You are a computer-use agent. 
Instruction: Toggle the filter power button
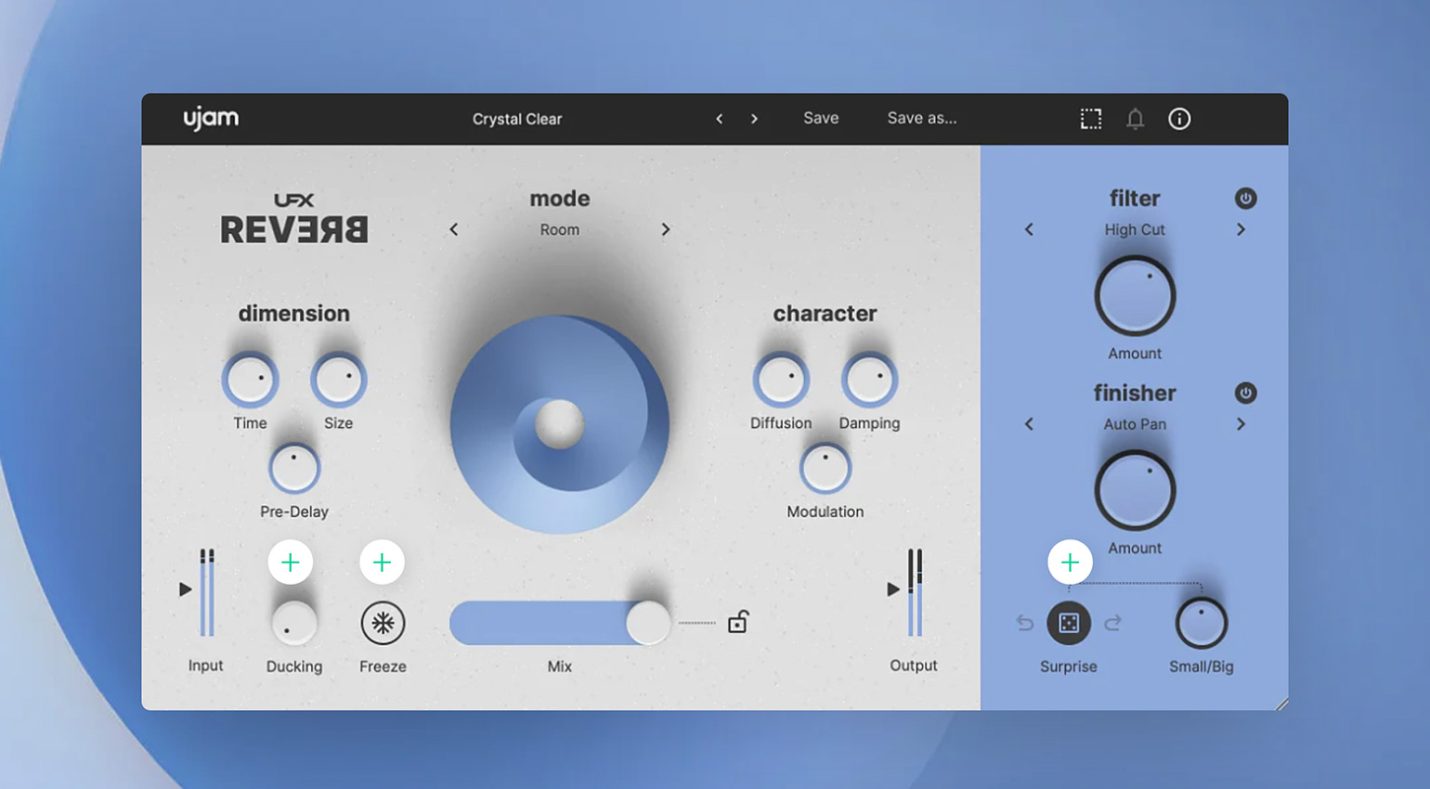pyautogui.click(x=1245, y=198)
